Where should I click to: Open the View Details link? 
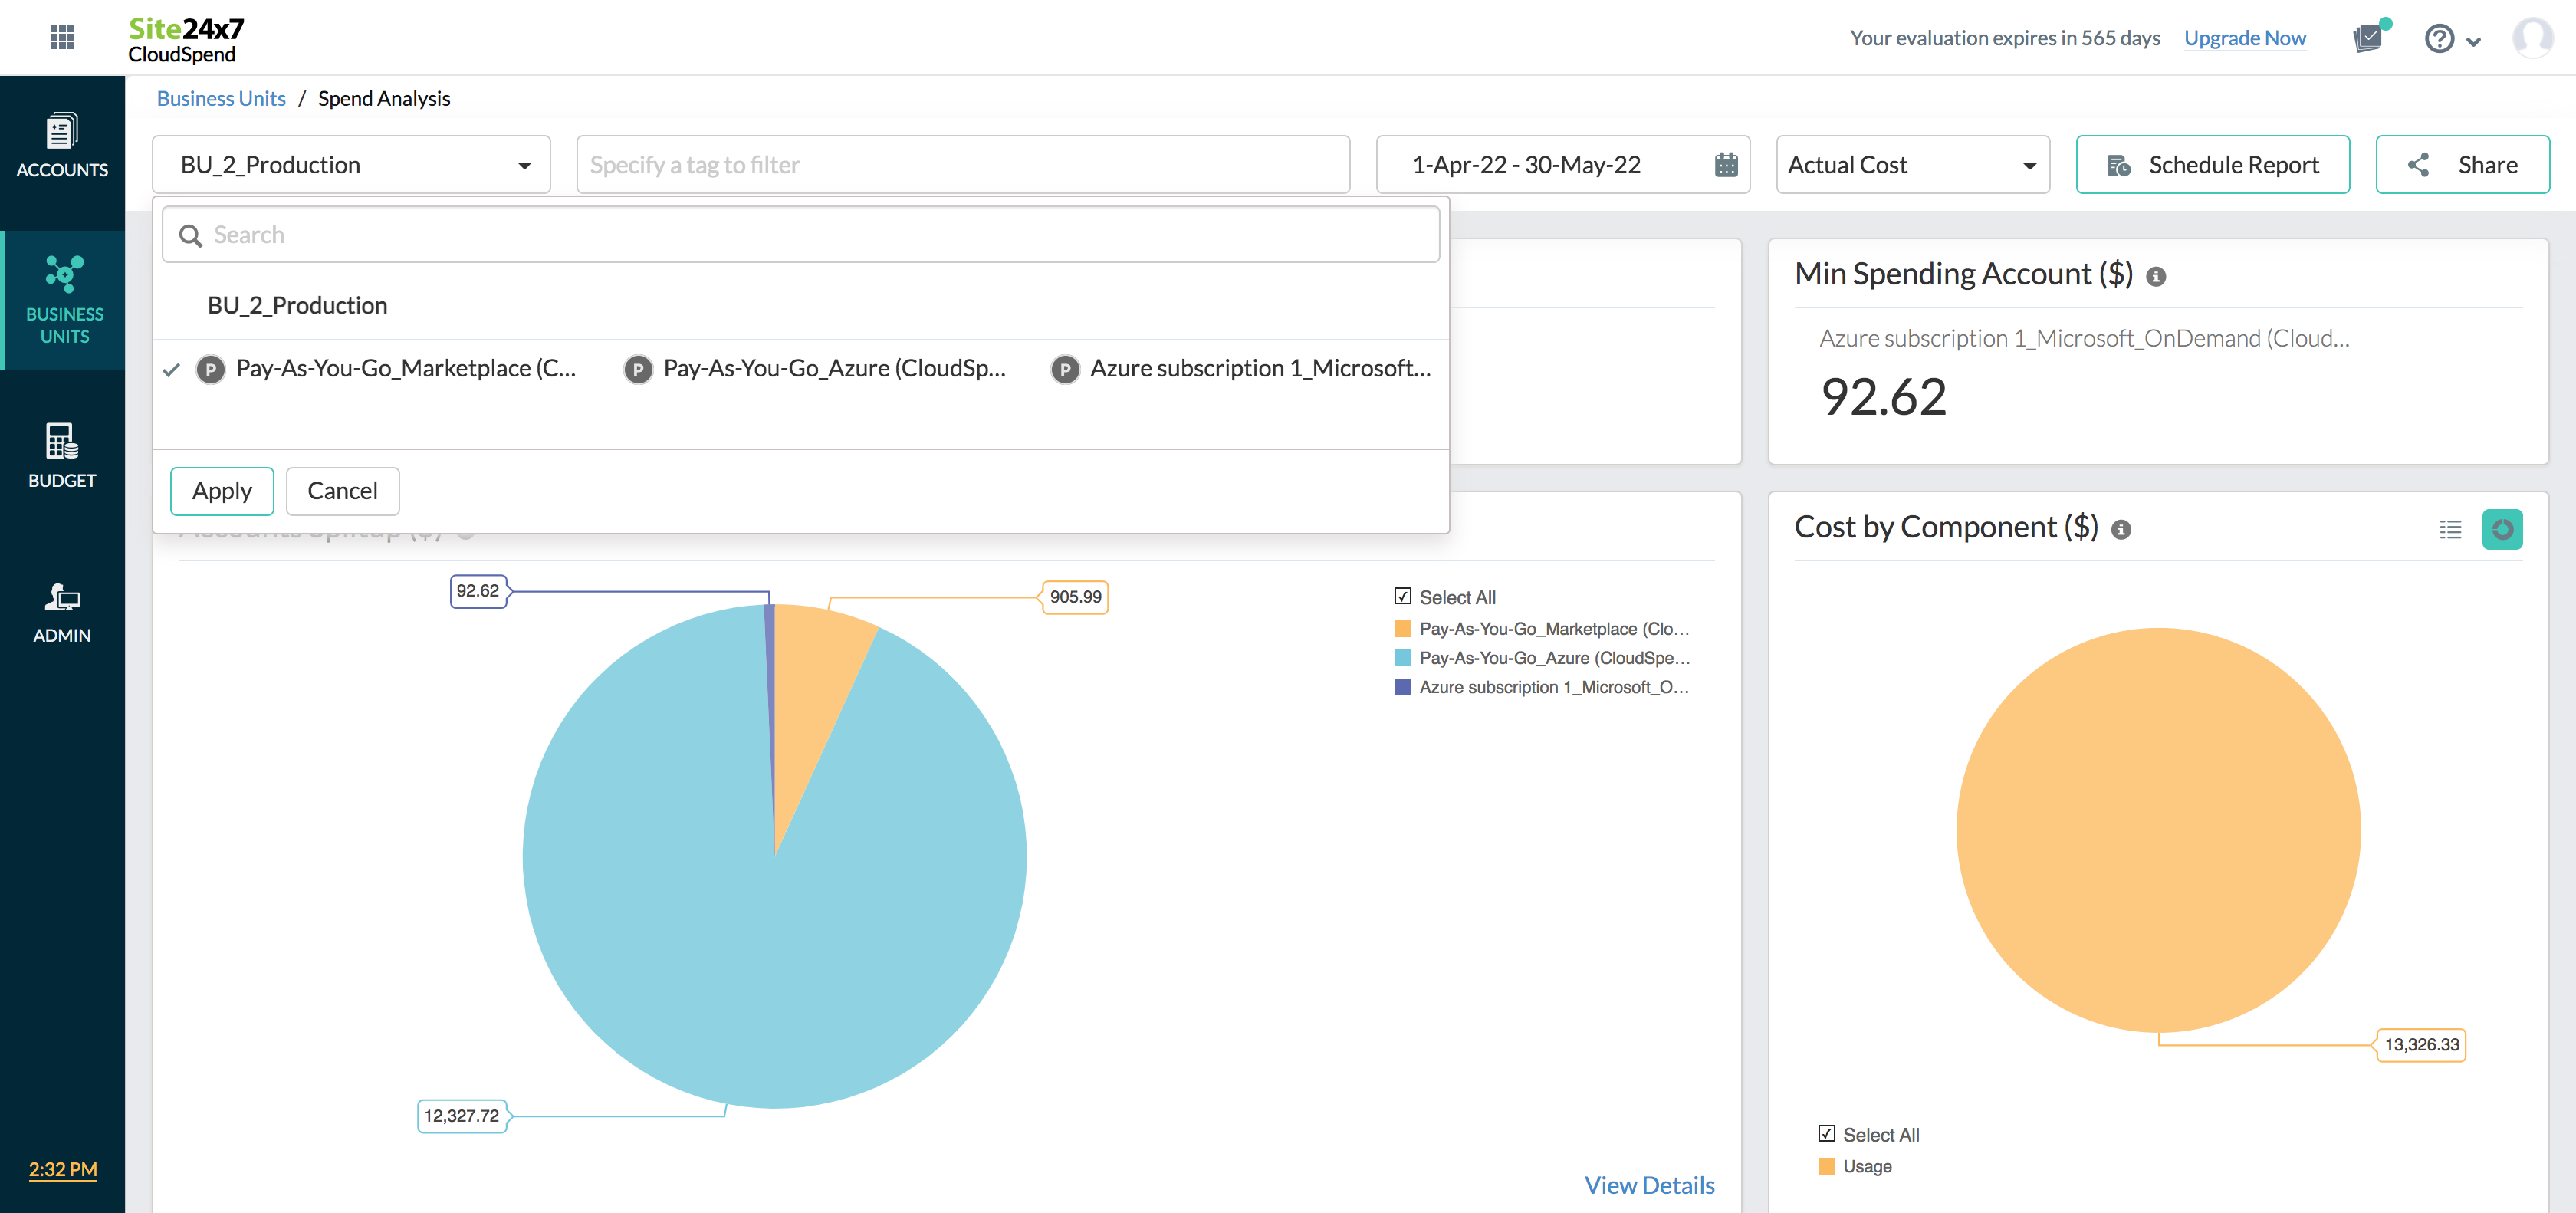click(1648, 1185)
